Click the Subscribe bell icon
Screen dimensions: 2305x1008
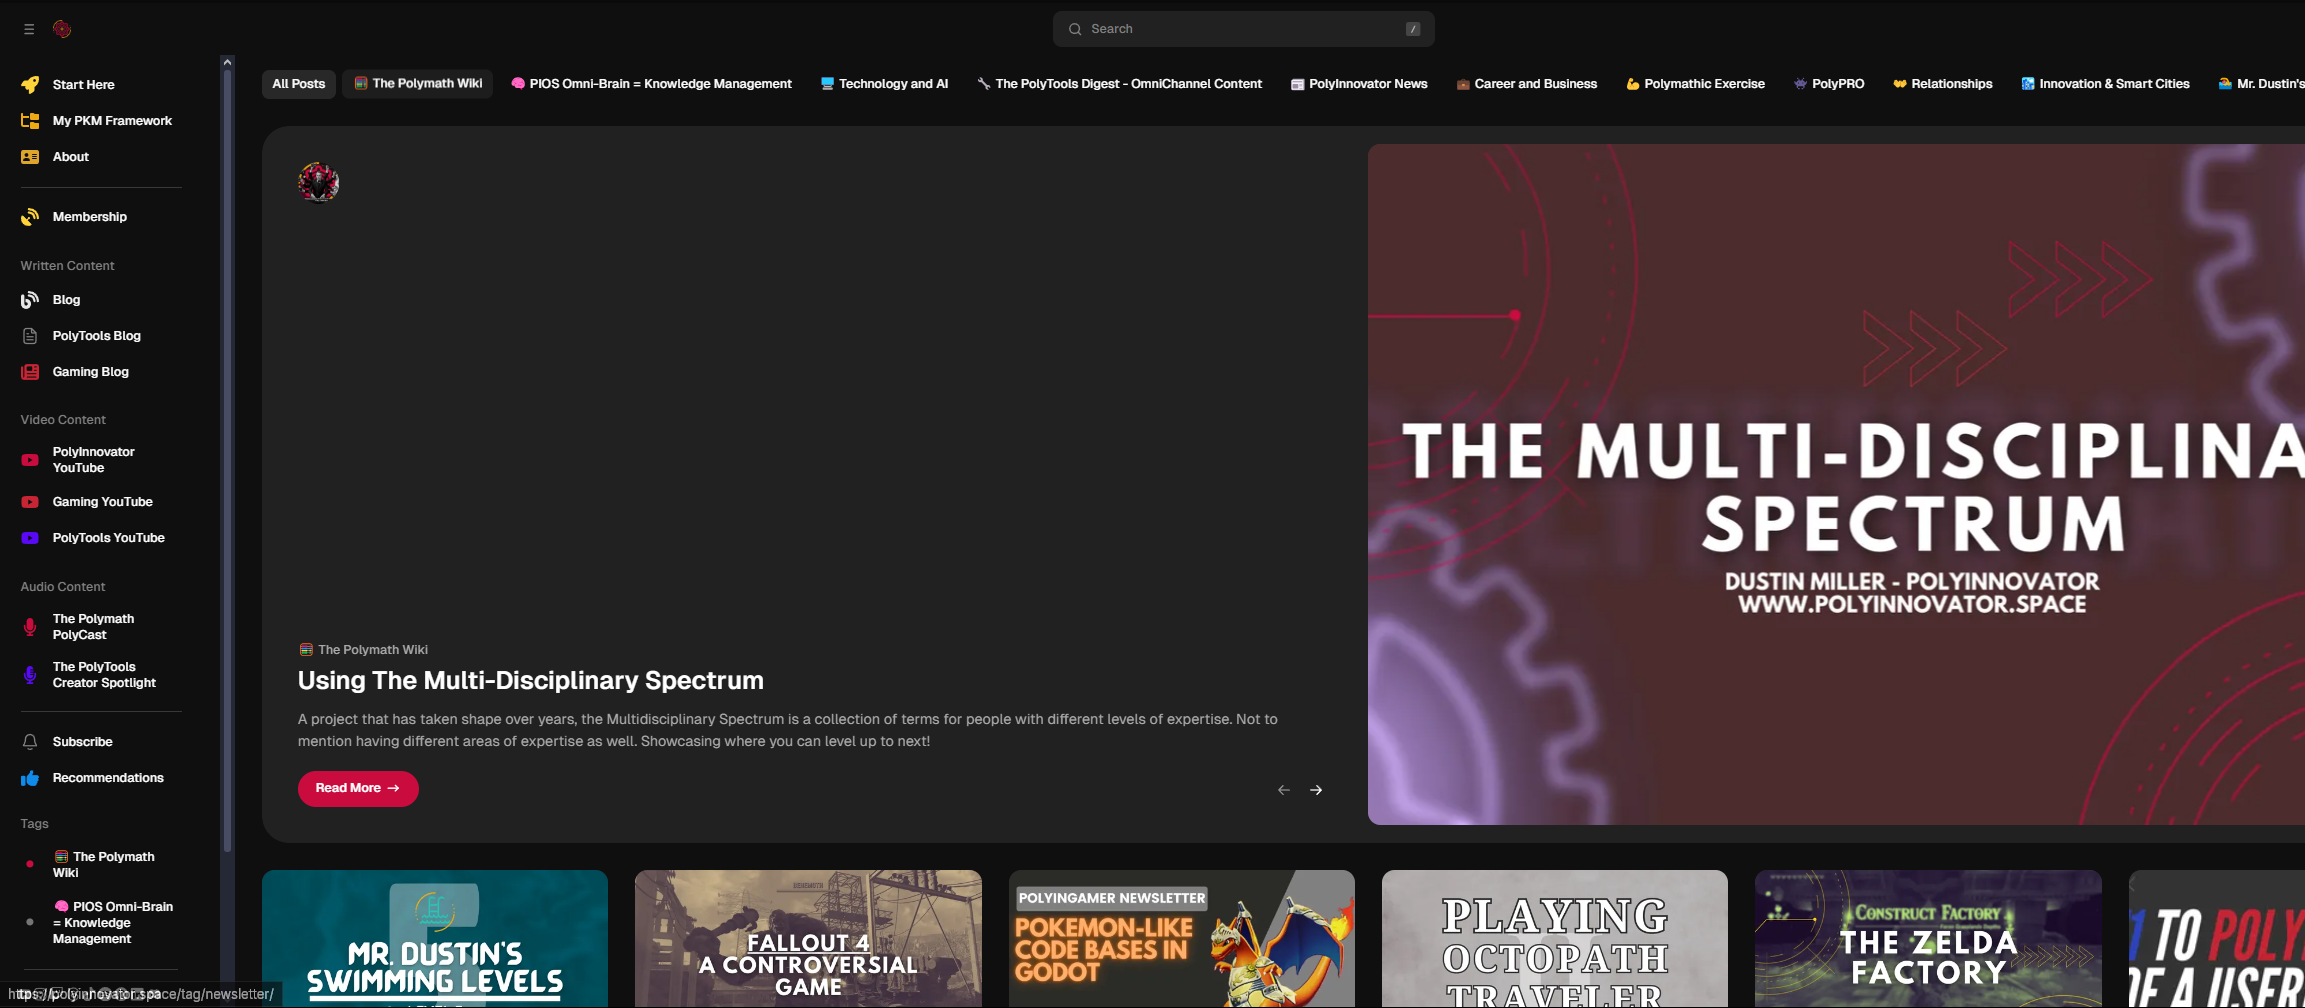point(30,742)
